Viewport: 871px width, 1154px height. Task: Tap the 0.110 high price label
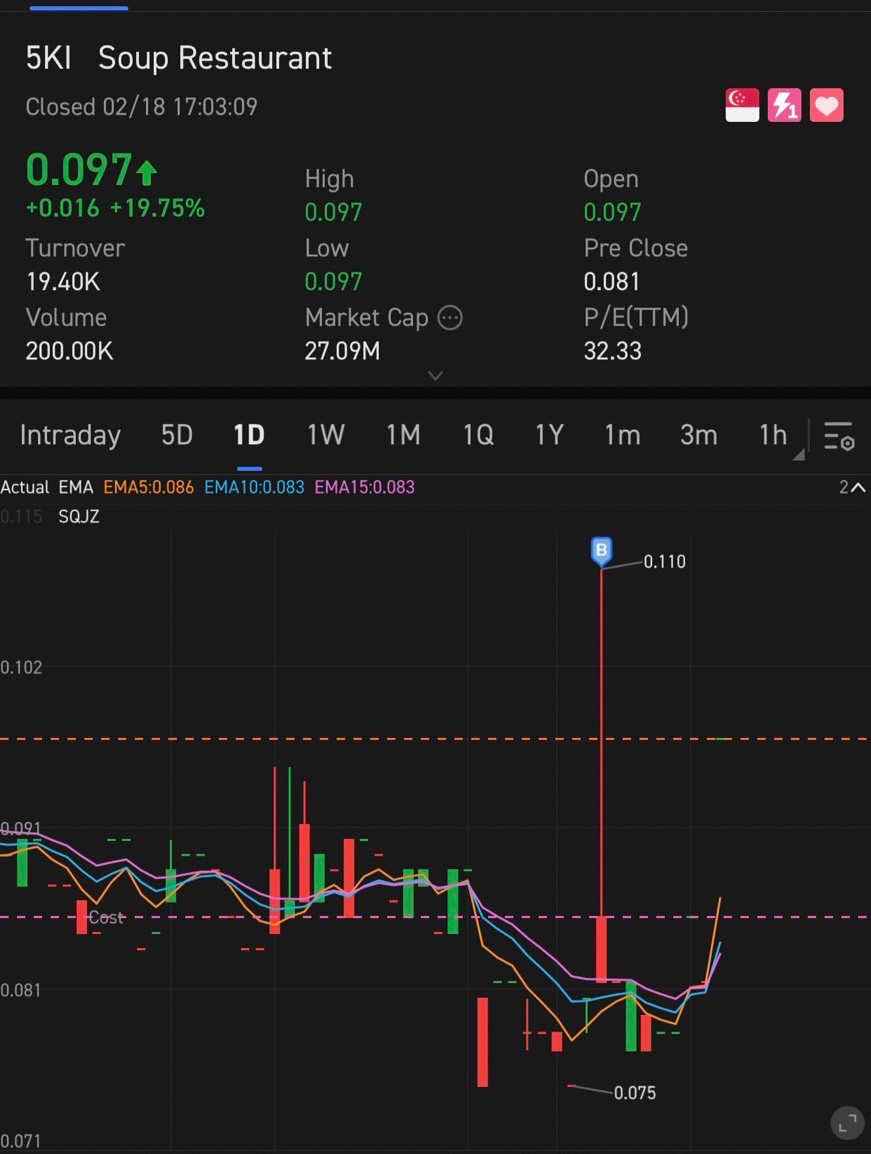coord(664,562)
